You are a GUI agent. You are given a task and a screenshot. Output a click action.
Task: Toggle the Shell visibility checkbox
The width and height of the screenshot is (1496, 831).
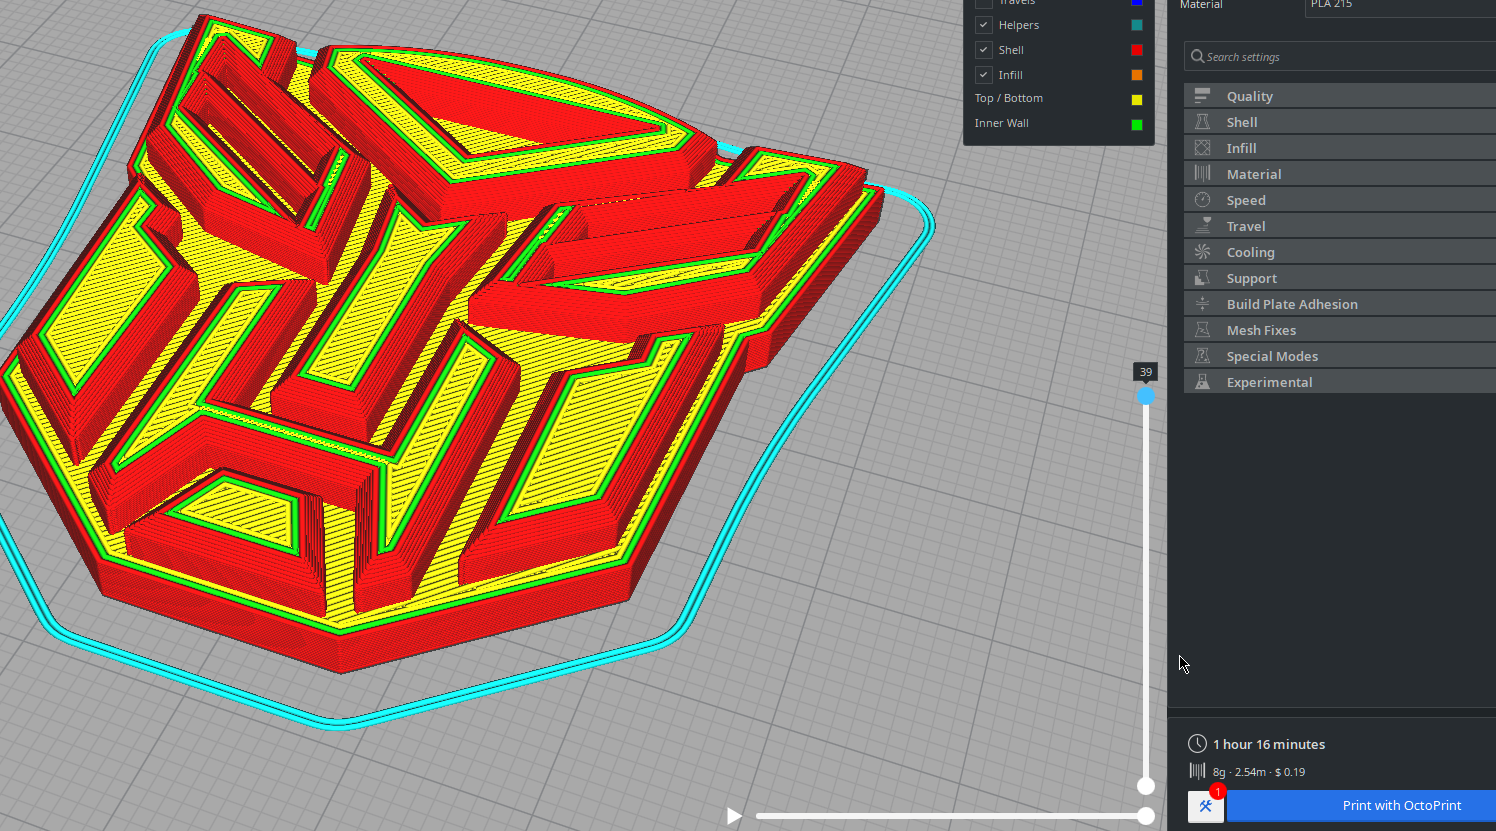point(984,50)
